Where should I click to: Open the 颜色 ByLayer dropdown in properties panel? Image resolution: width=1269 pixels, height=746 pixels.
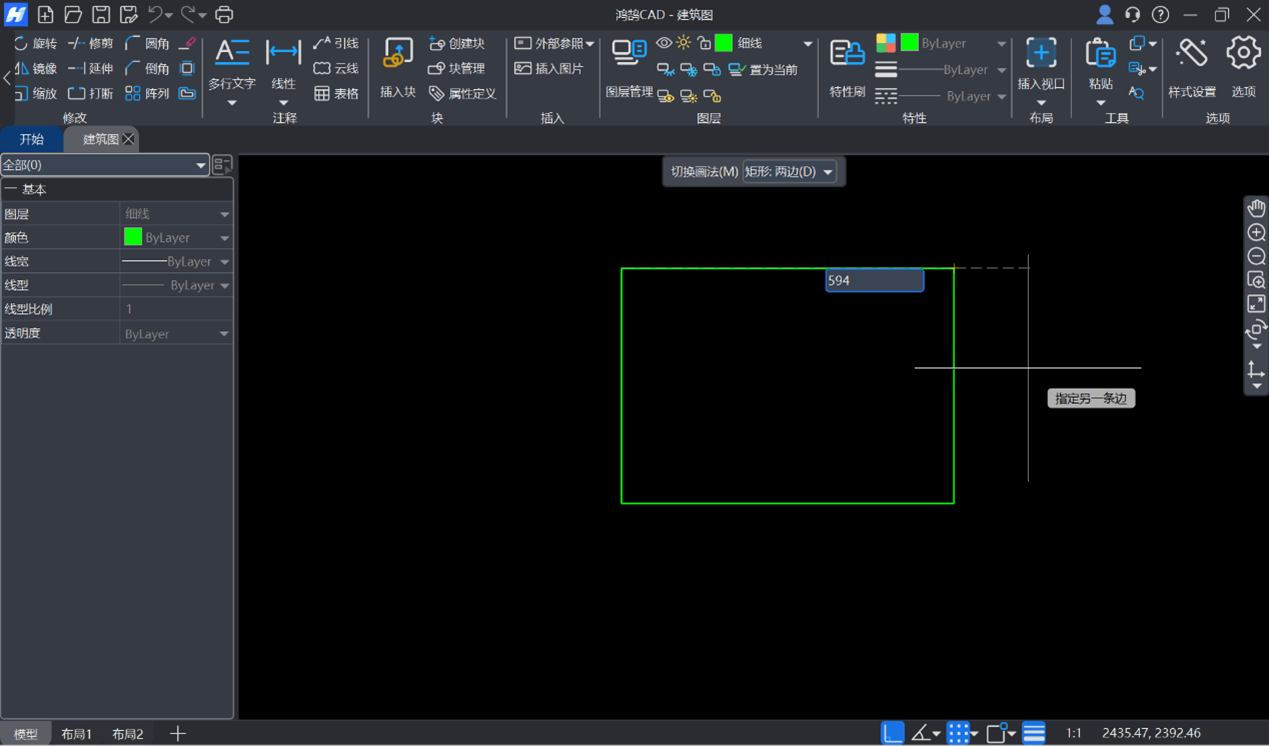[x=176, y=238]
